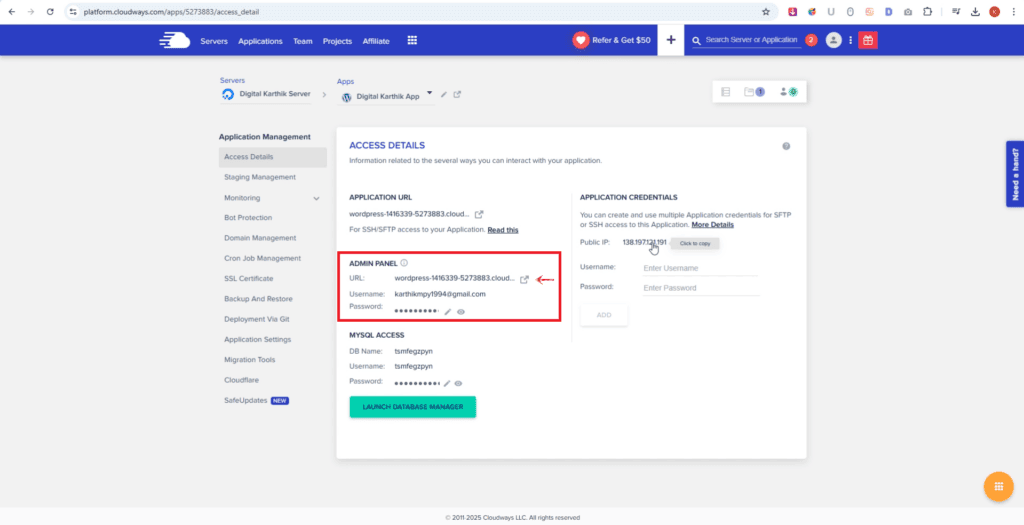Focus the Enter Password field
The height and width of the screenshot is (525, 1024).
[x=701, y=288]
